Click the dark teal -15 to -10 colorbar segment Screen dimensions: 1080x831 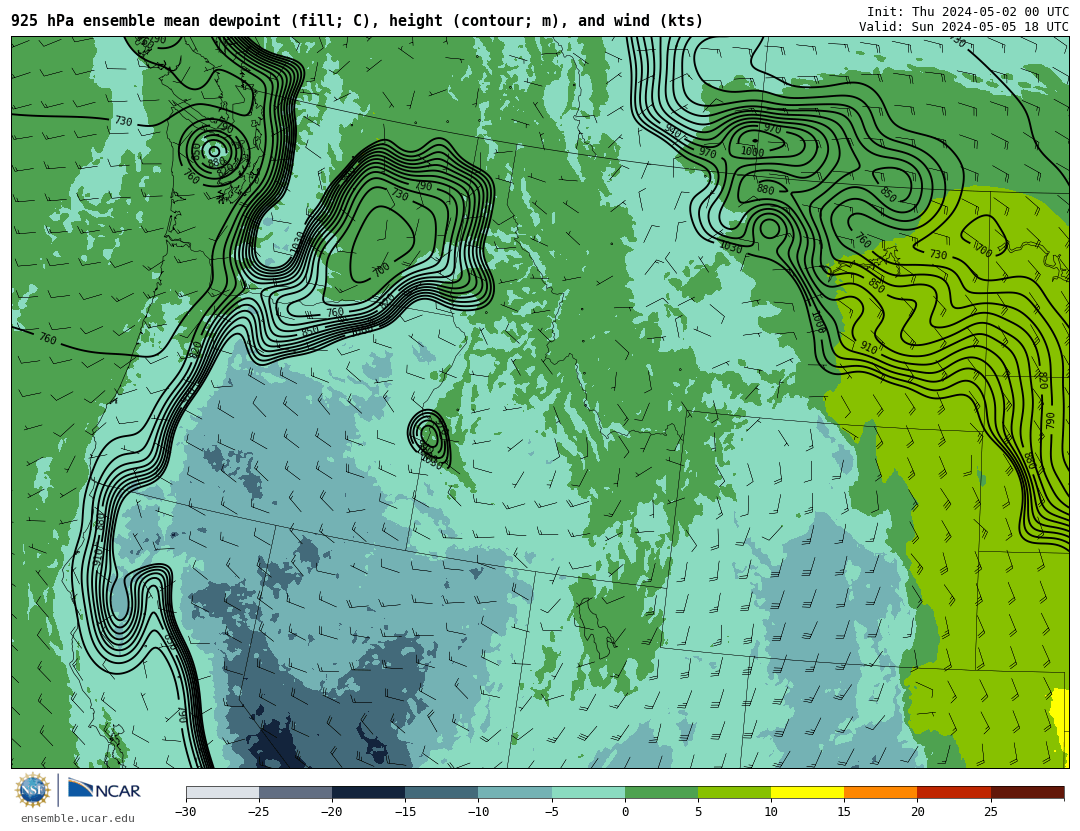(442, 793)
